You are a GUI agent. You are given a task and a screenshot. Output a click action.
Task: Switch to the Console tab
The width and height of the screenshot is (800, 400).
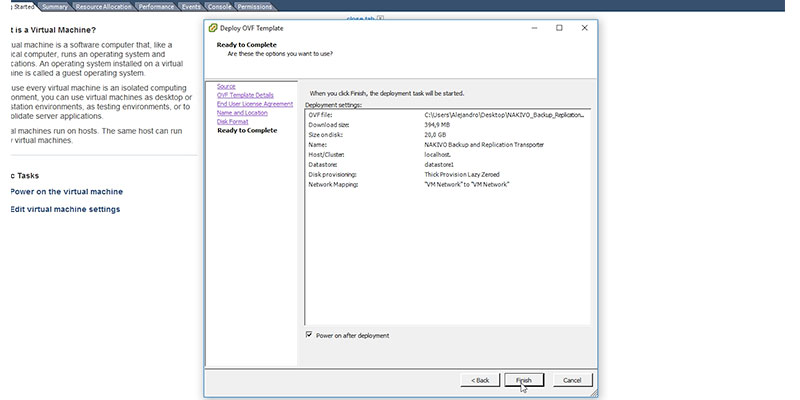(219, 7)
